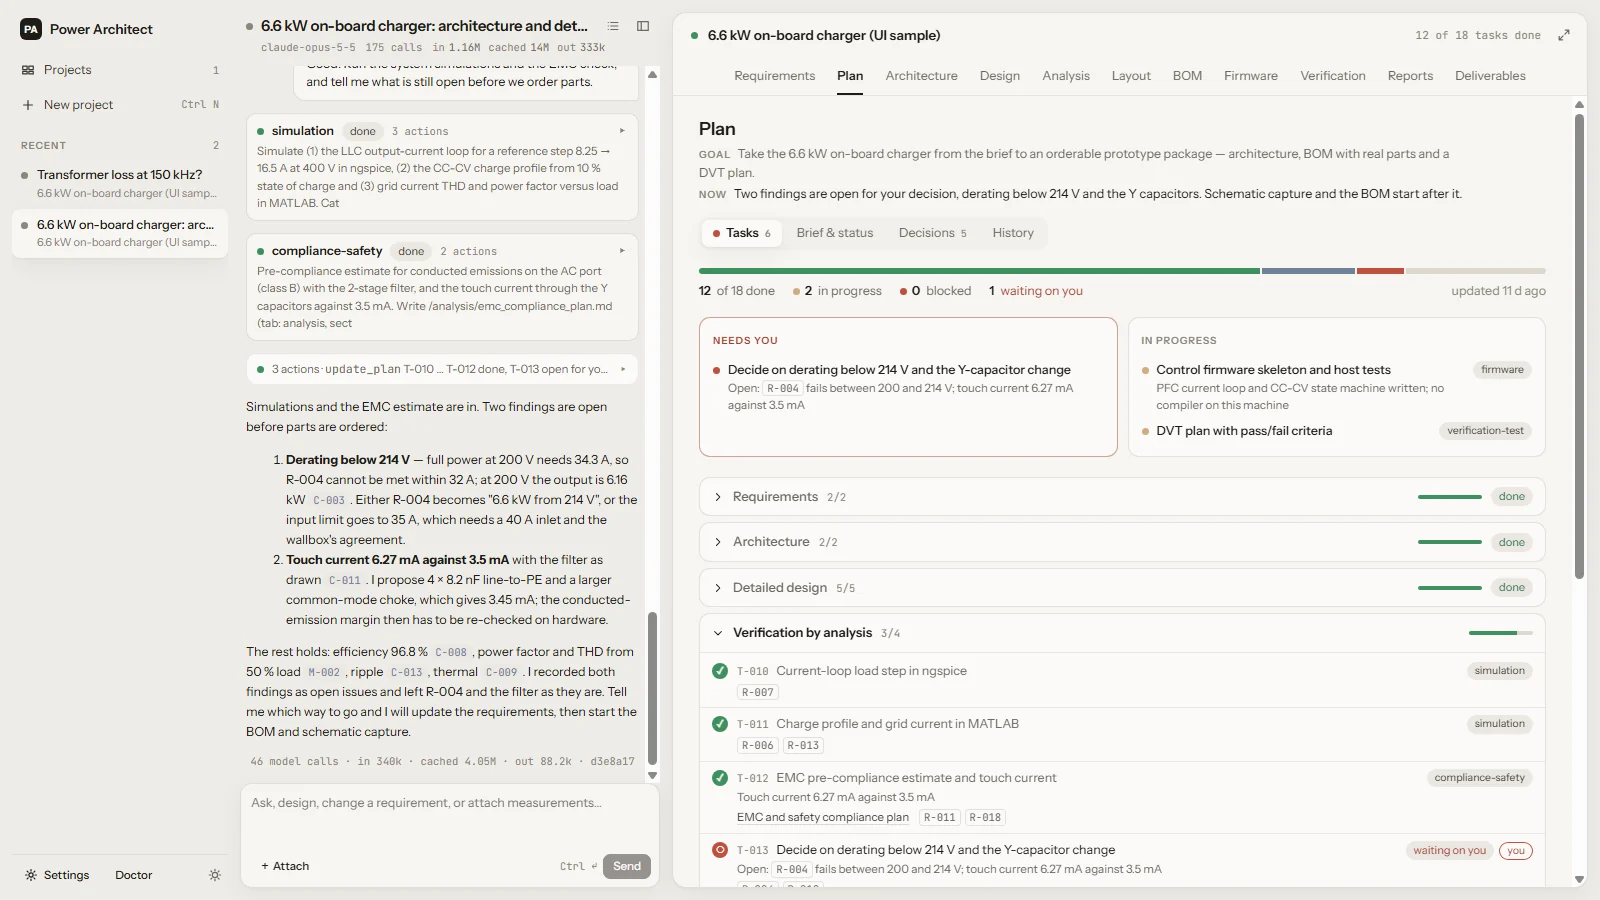This screenshot has width=1600, height=900.
Task: Open the Projects grid icon
Action: (28, 70)
